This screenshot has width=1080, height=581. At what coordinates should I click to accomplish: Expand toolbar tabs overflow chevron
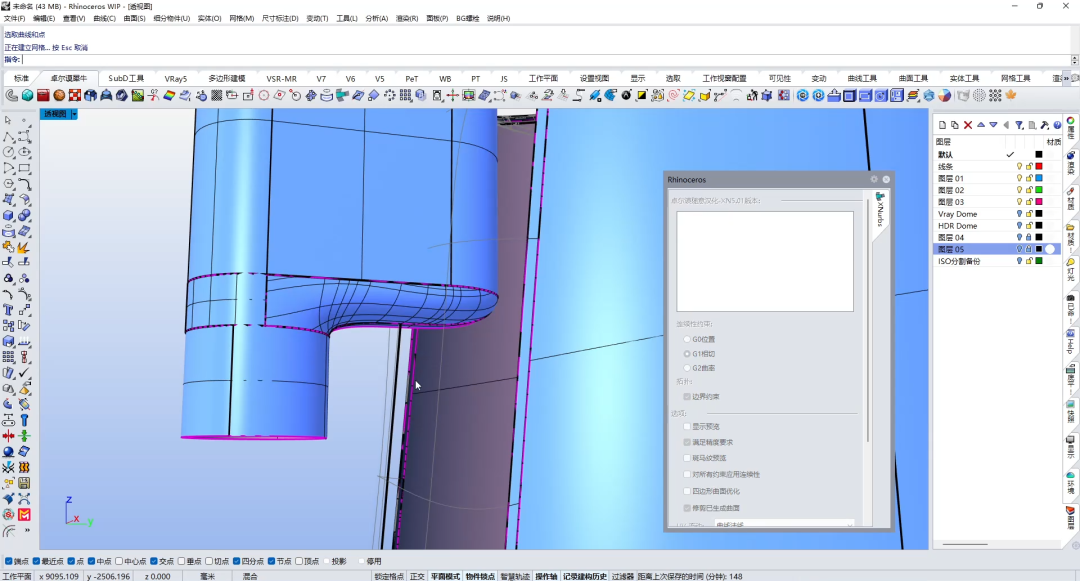(x=1066, y=78)
